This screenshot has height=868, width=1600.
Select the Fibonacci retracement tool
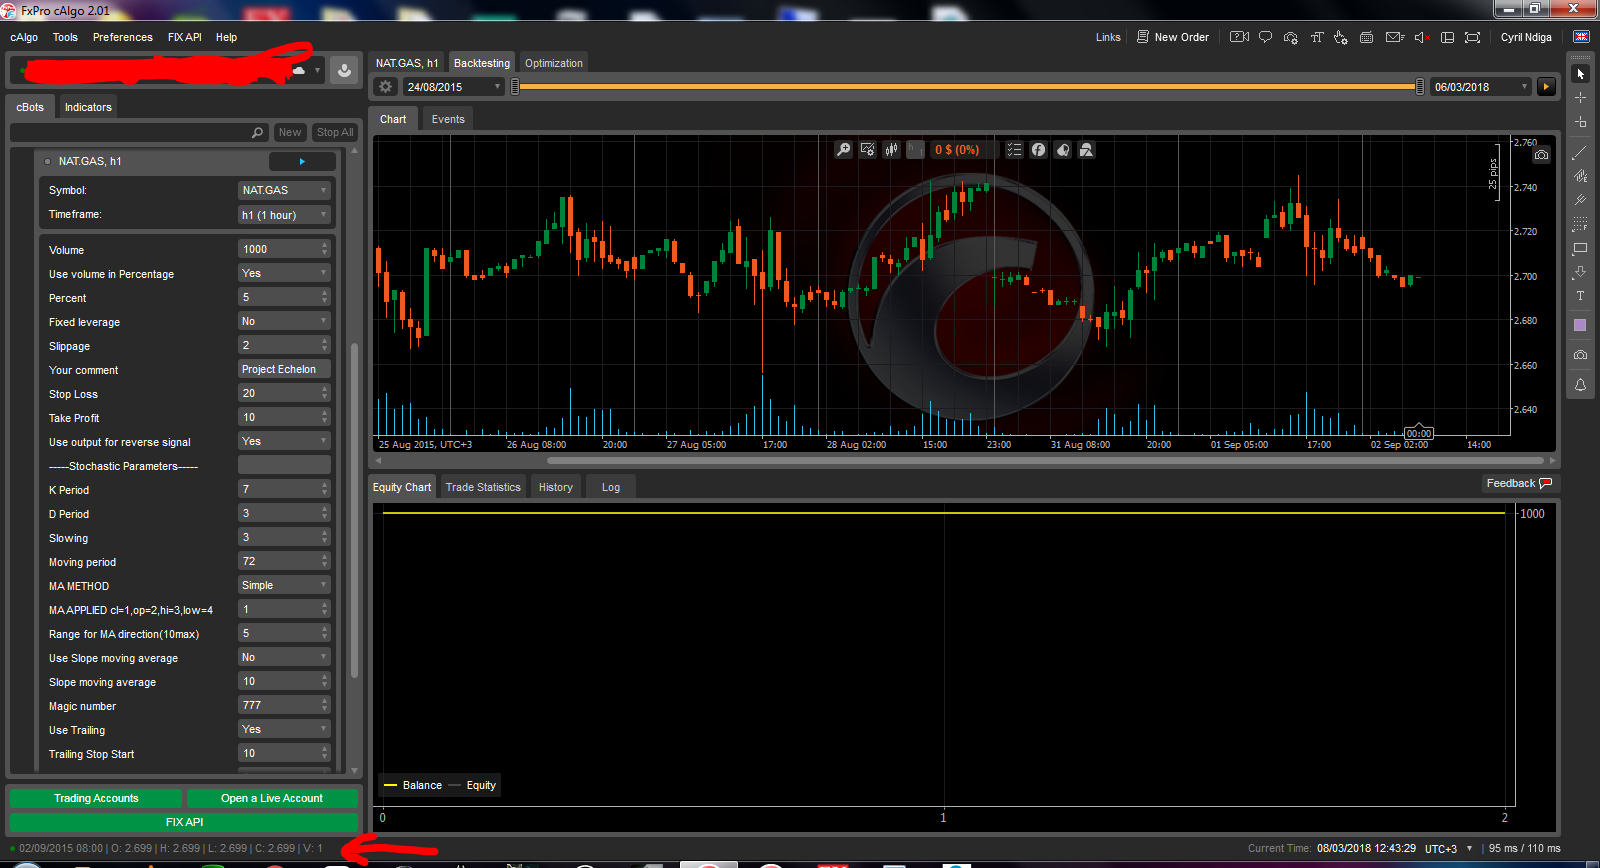click(1580, 224)
